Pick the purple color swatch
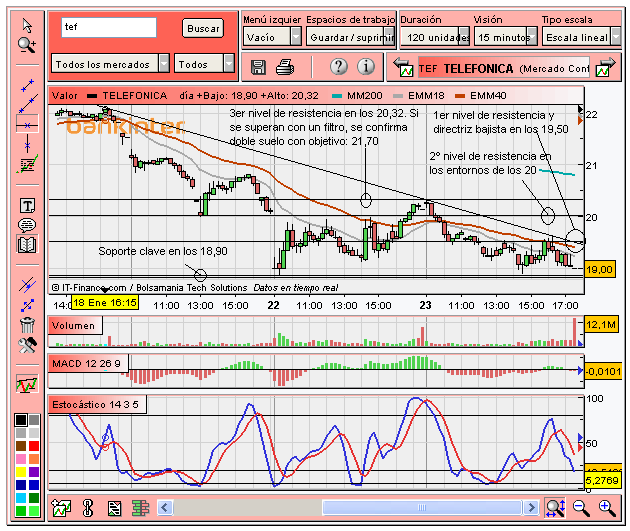This screenshot has height=531, width=630. tap(34, 472)
